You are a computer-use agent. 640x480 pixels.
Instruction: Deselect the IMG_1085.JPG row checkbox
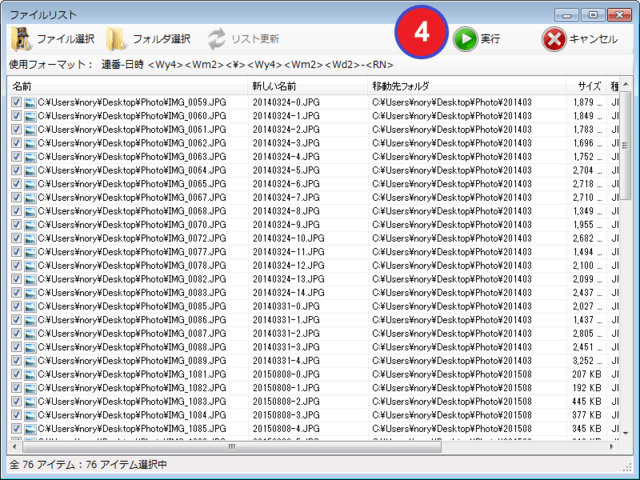[16, 428]
